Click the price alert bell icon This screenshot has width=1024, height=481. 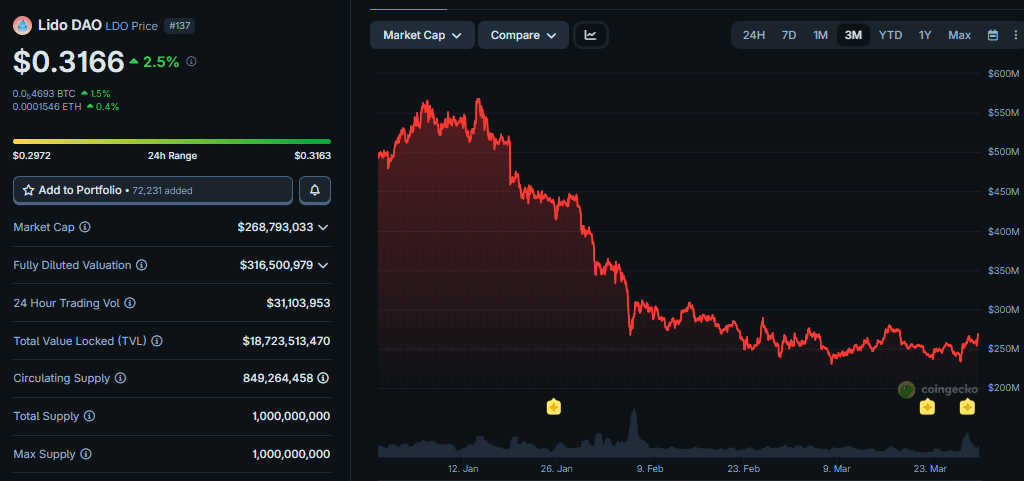(x=315, y=190)
